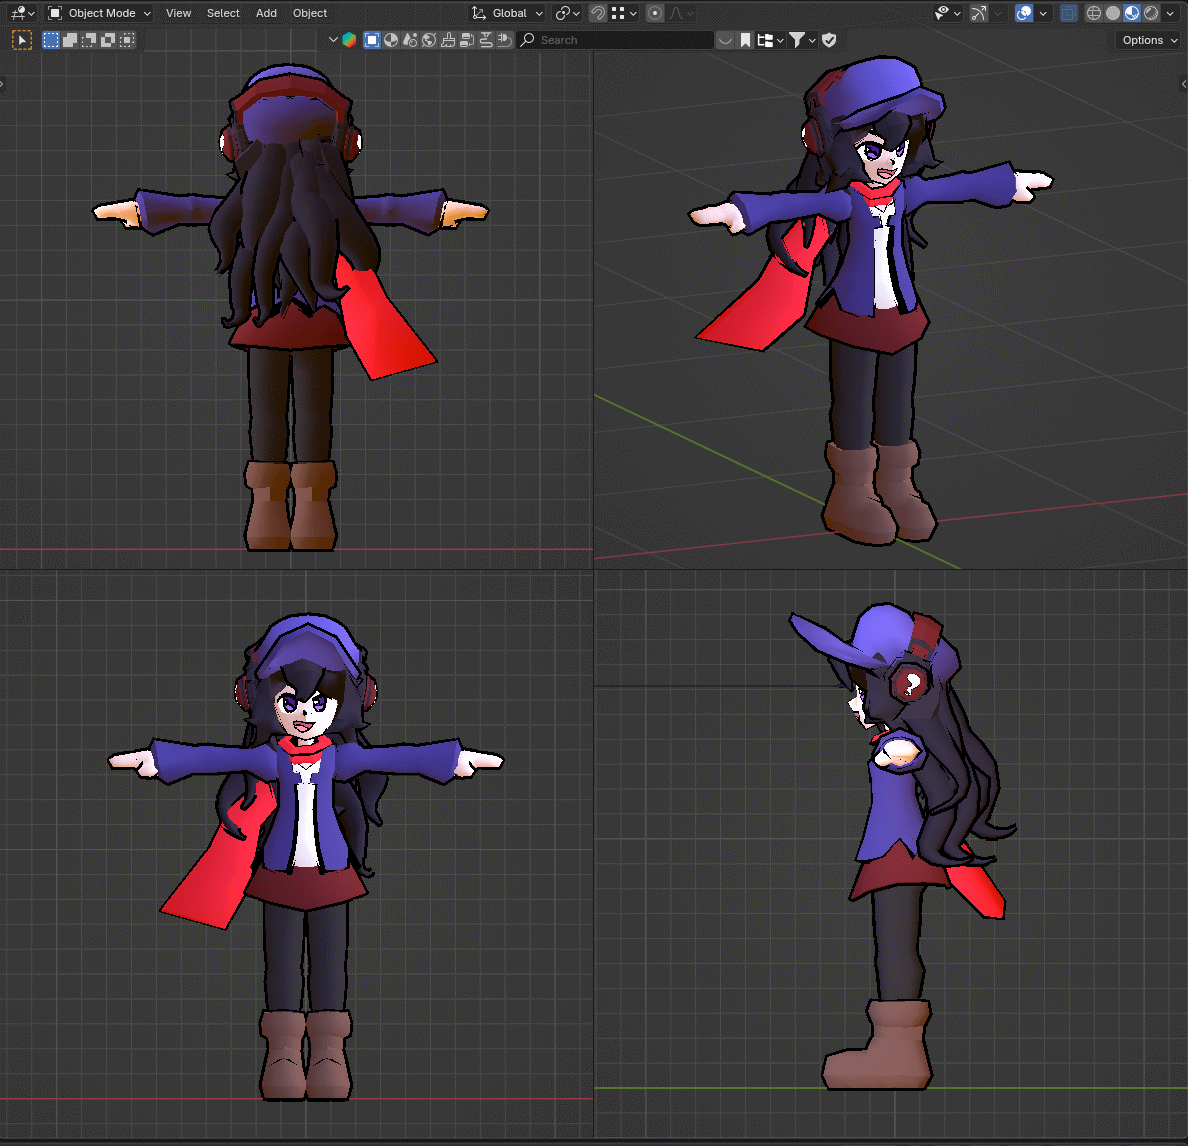This screenshot has width=1188, height=1146.
Task: Click the colorful cube asset icon
Action: coord(349,40)
